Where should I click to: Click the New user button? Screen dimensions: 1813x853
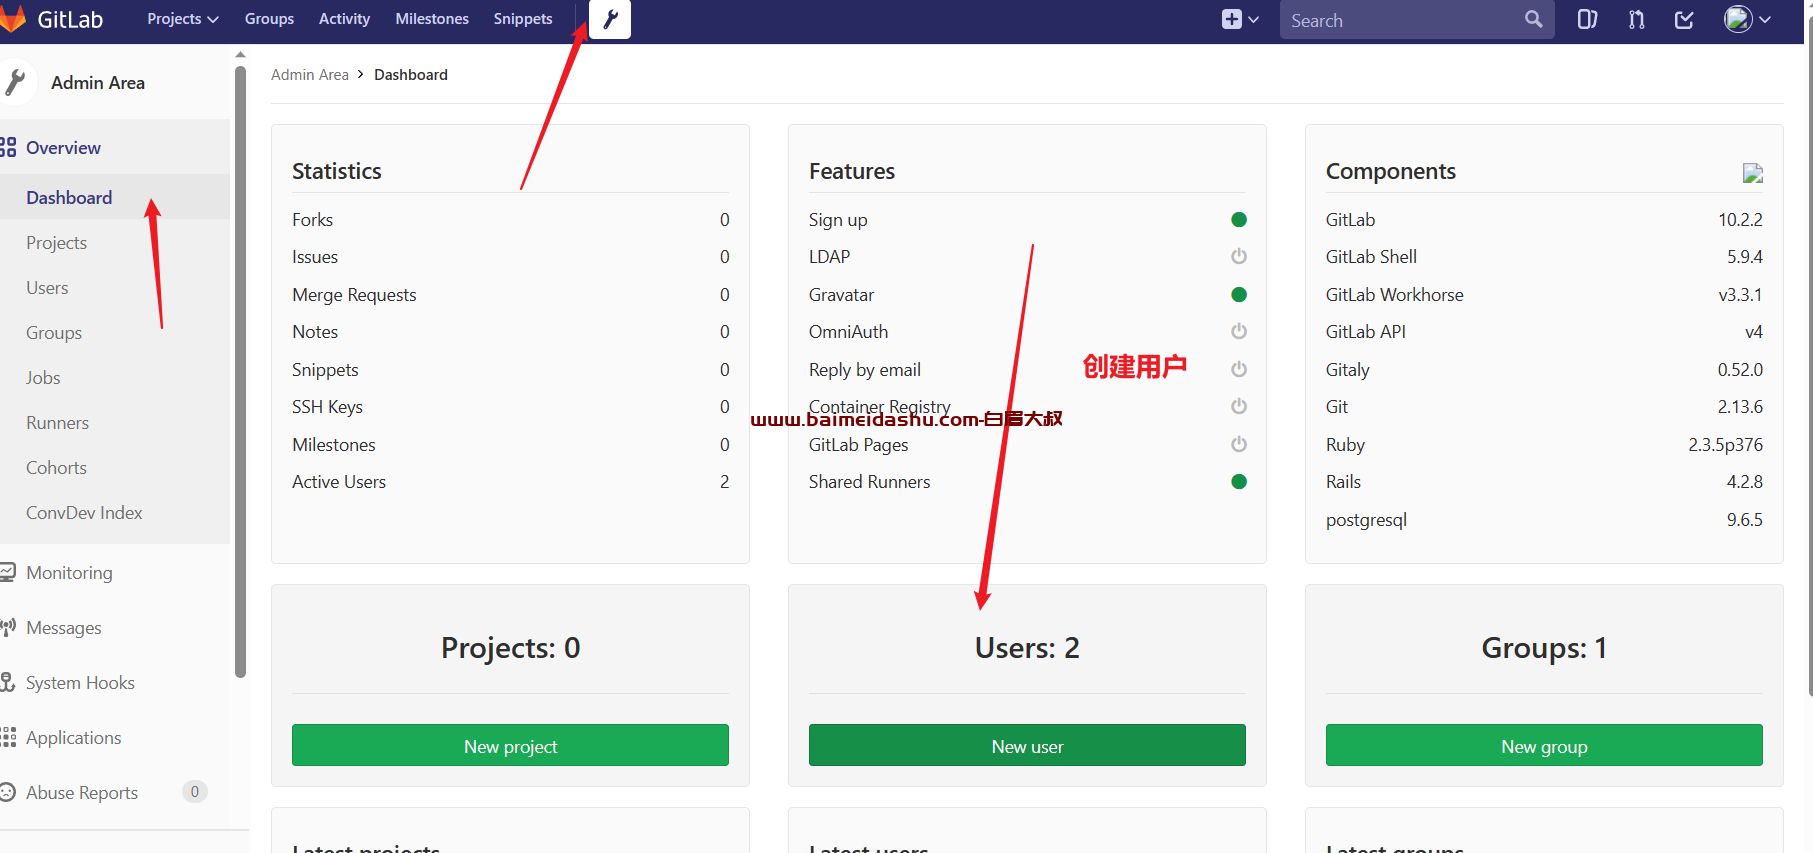click(x=1027, y=746)
